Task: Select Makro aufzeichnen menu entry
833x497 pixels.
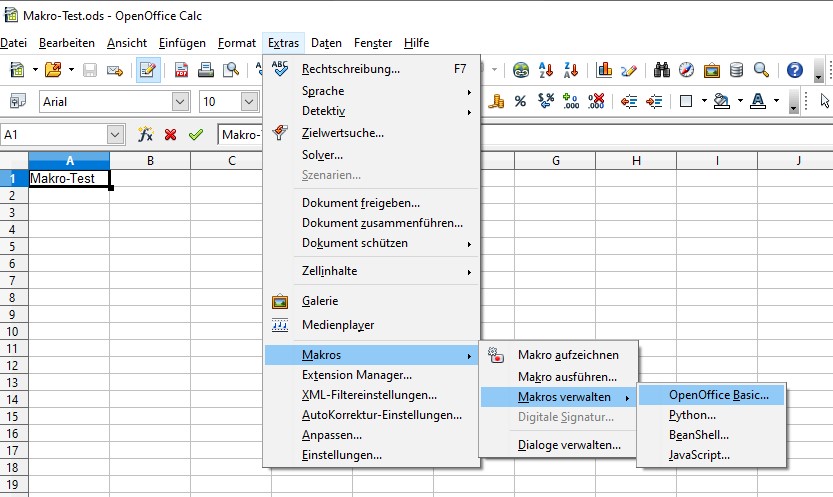Action: pyautogui.click(x=558, y=355)
